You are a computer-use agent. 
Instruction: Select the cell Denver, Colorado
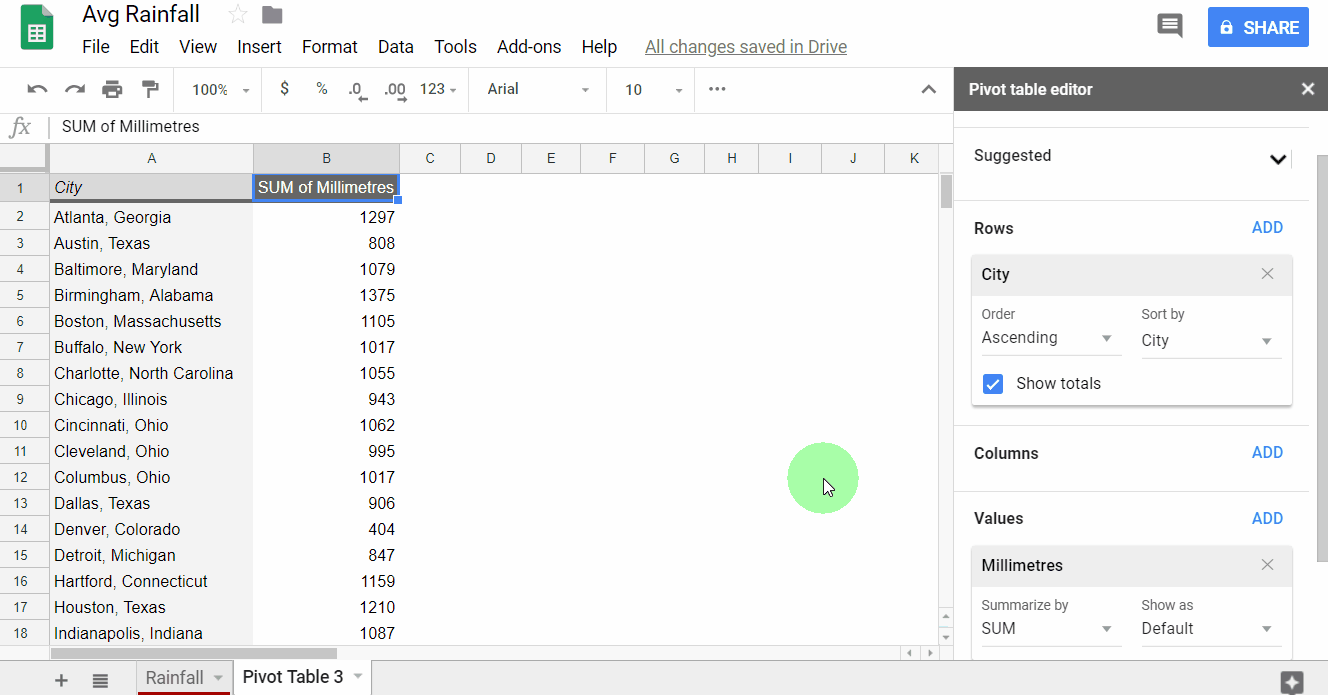click(151, 529)
